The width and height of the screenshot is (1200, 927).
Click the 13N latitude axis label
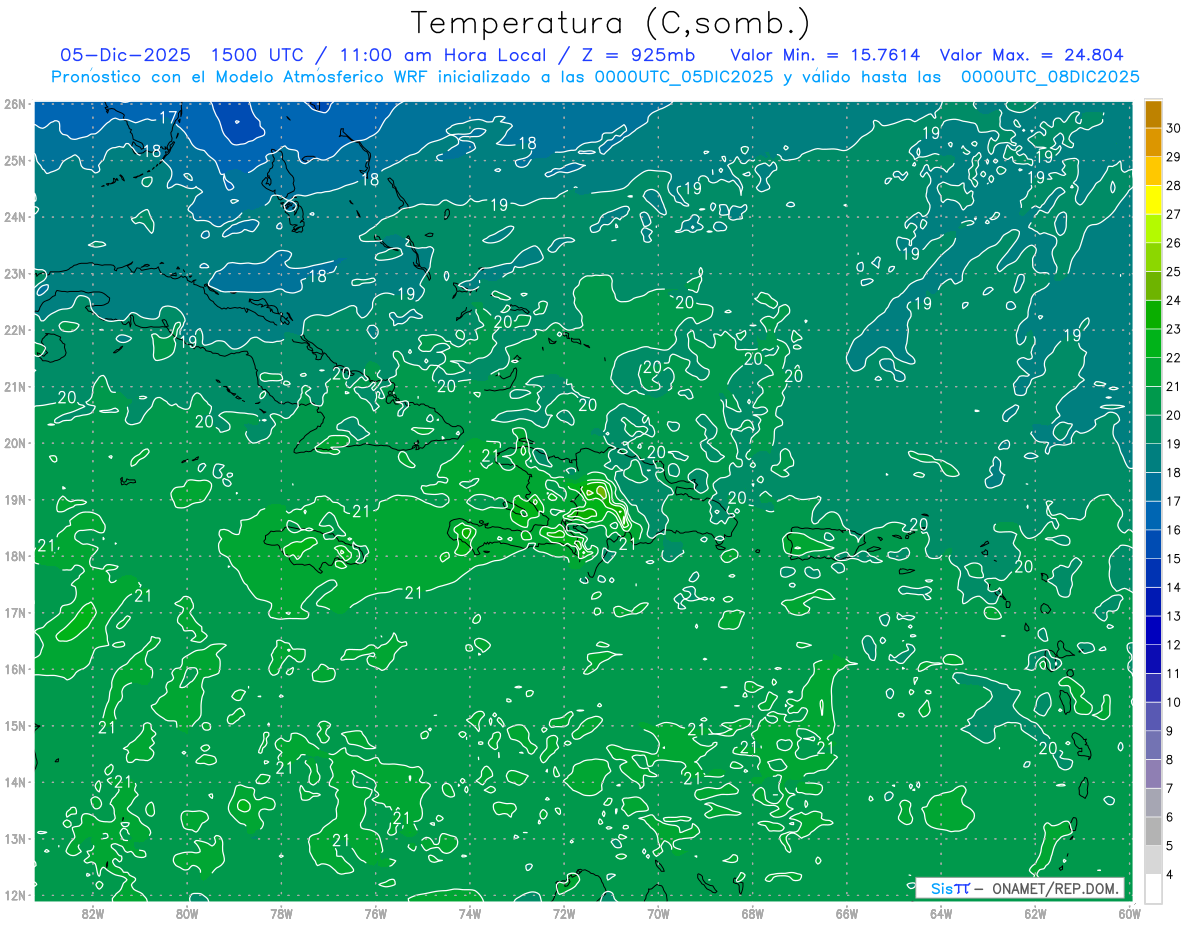click(14, 839)
